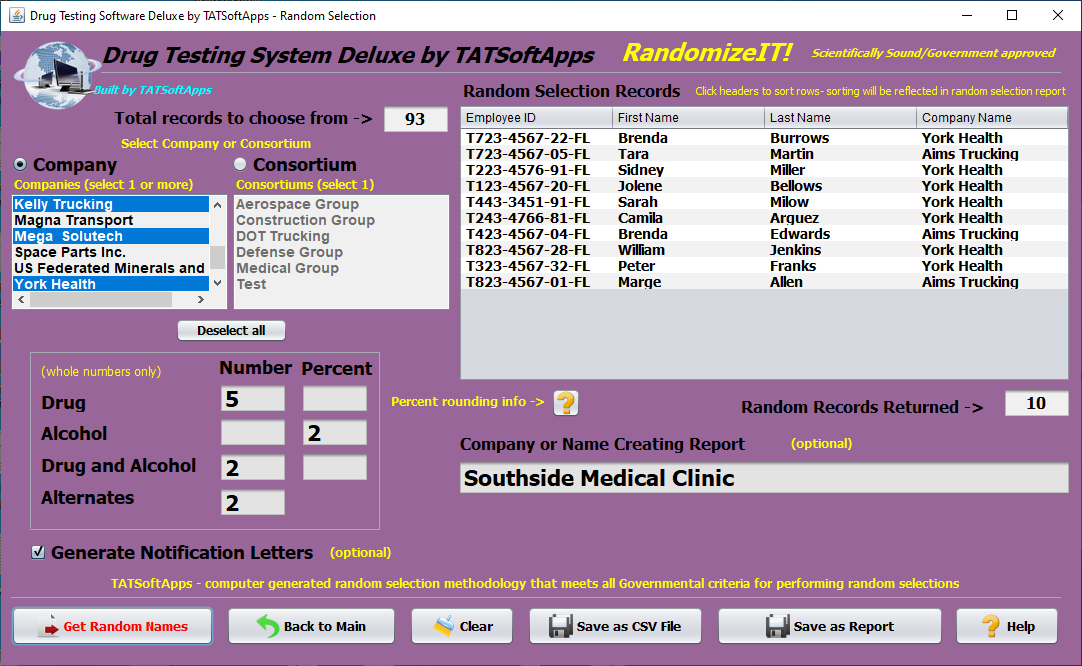
Task: Go Back to Main screen
Action: 311,626
